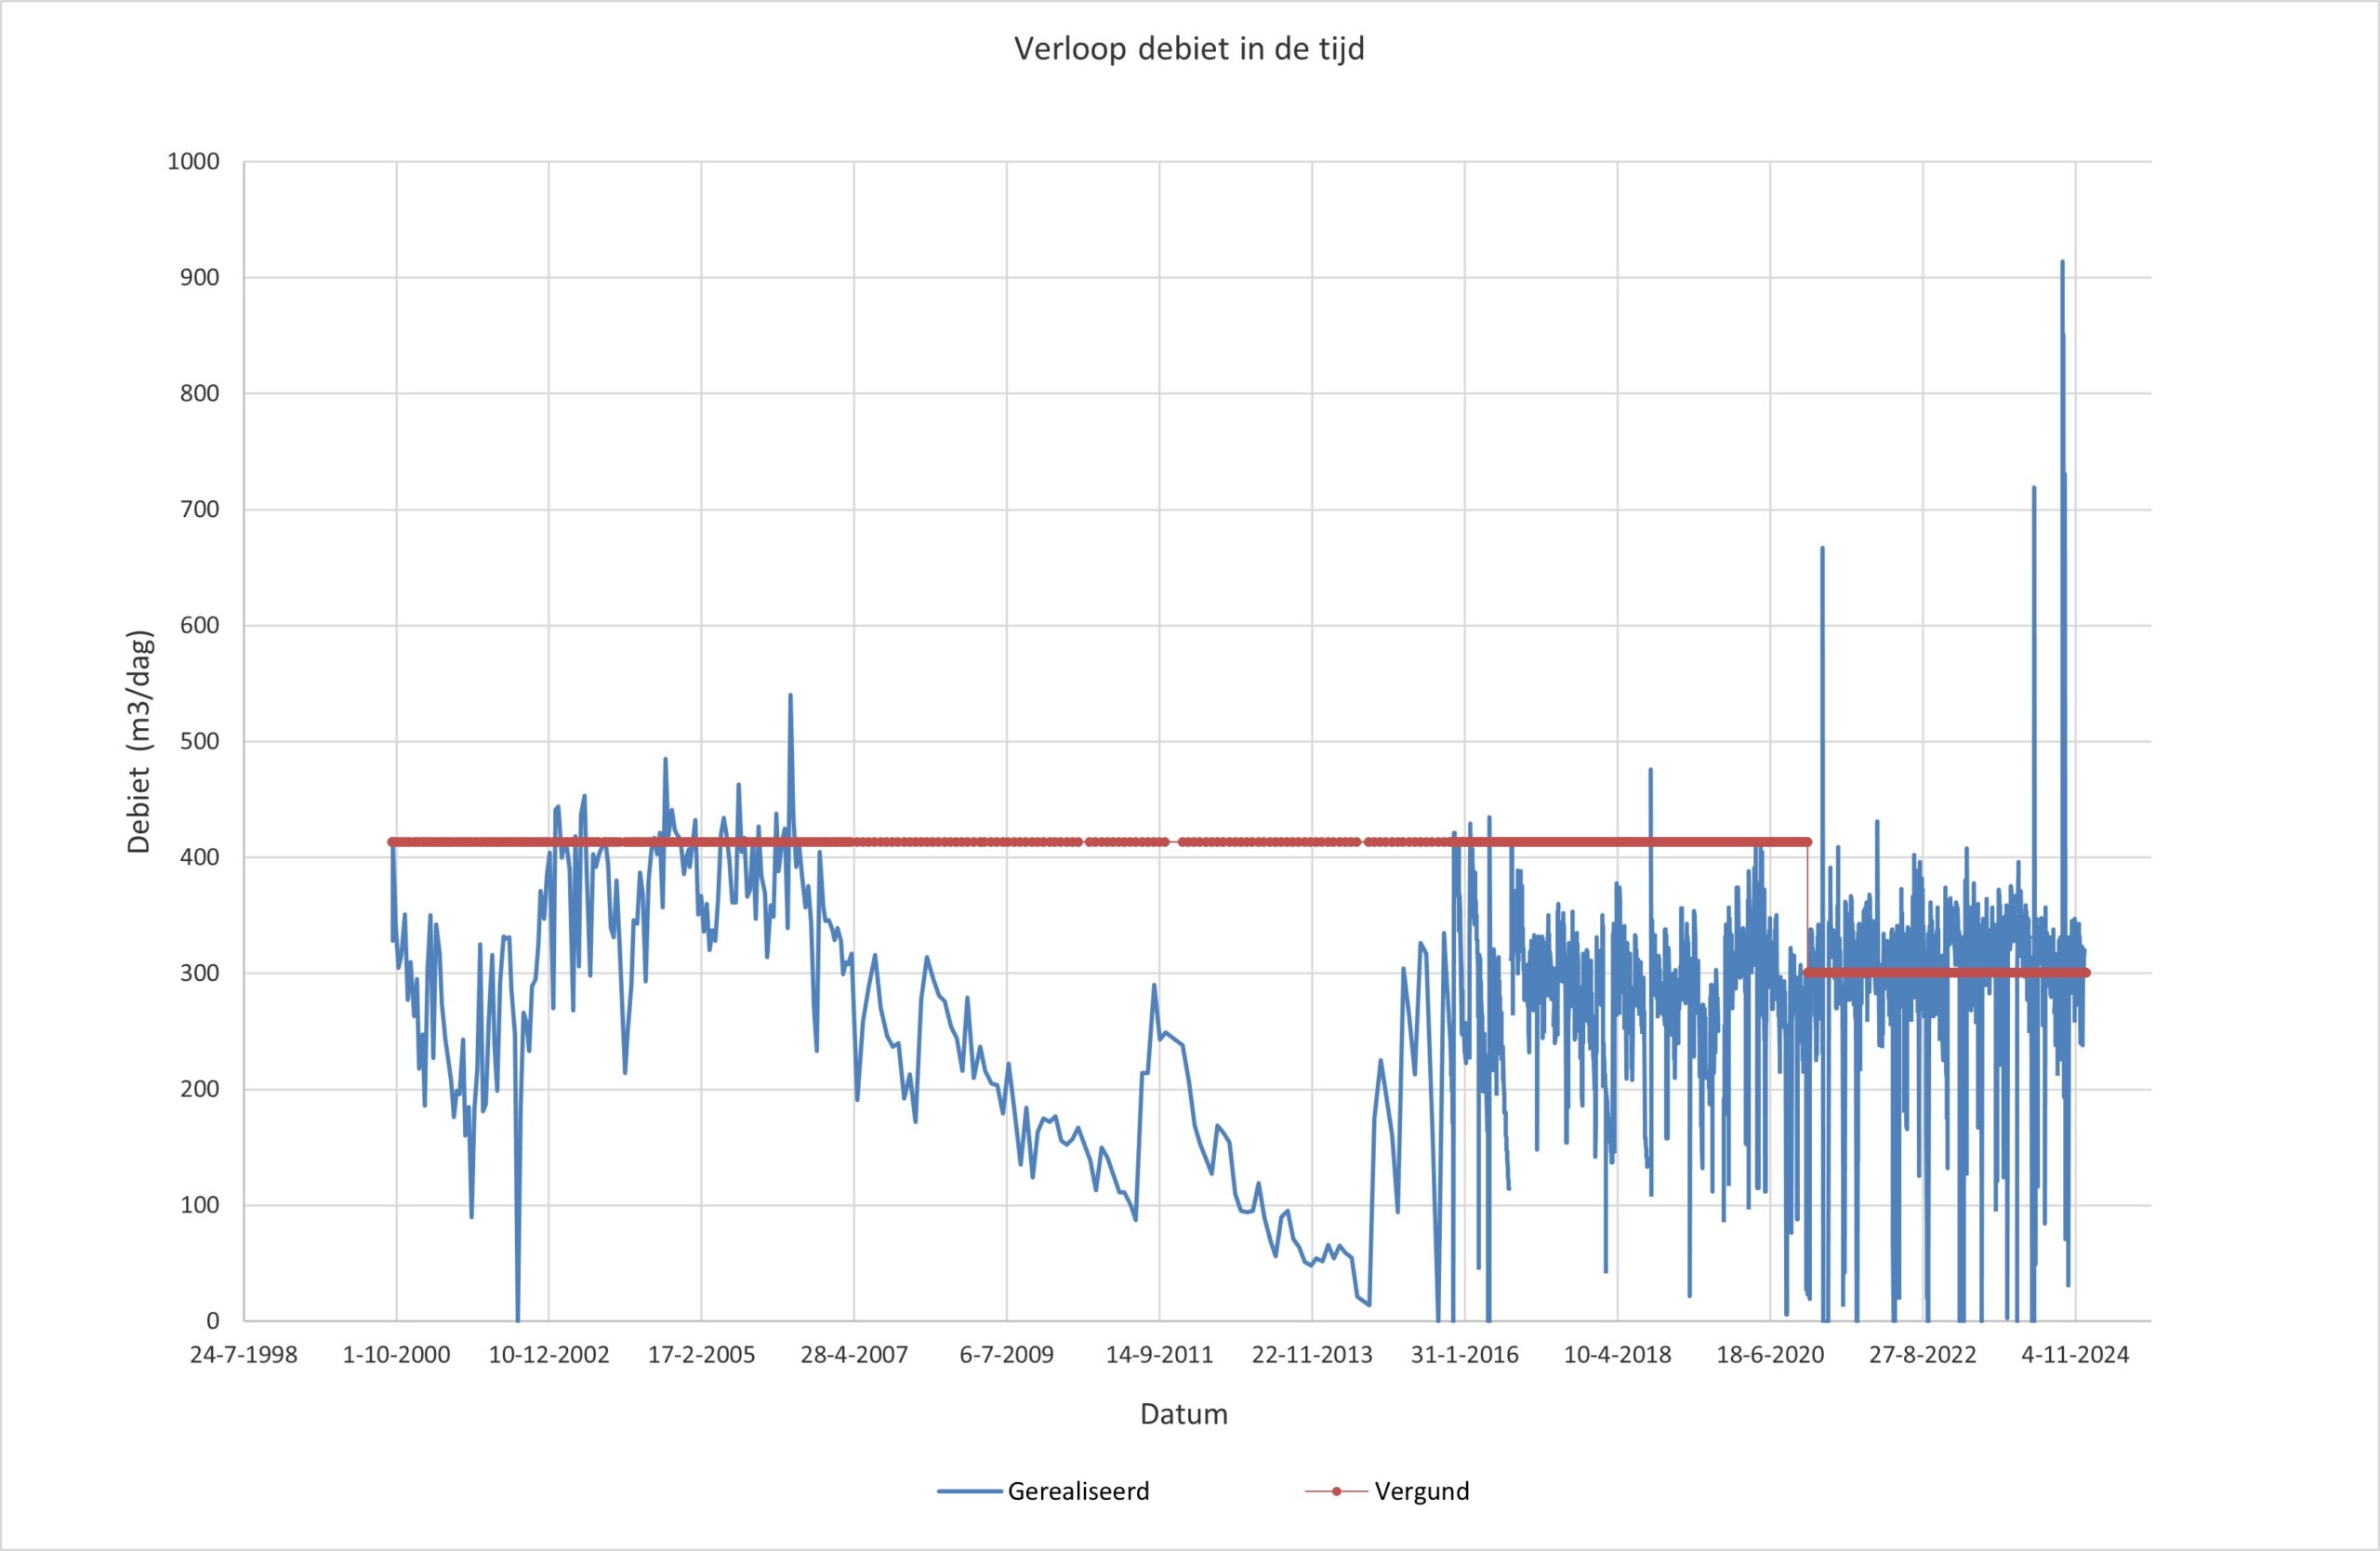Click the blue peak near 540 in 2006
The height and width of the screenshot is (1551, 2380).
coord(790,696)
